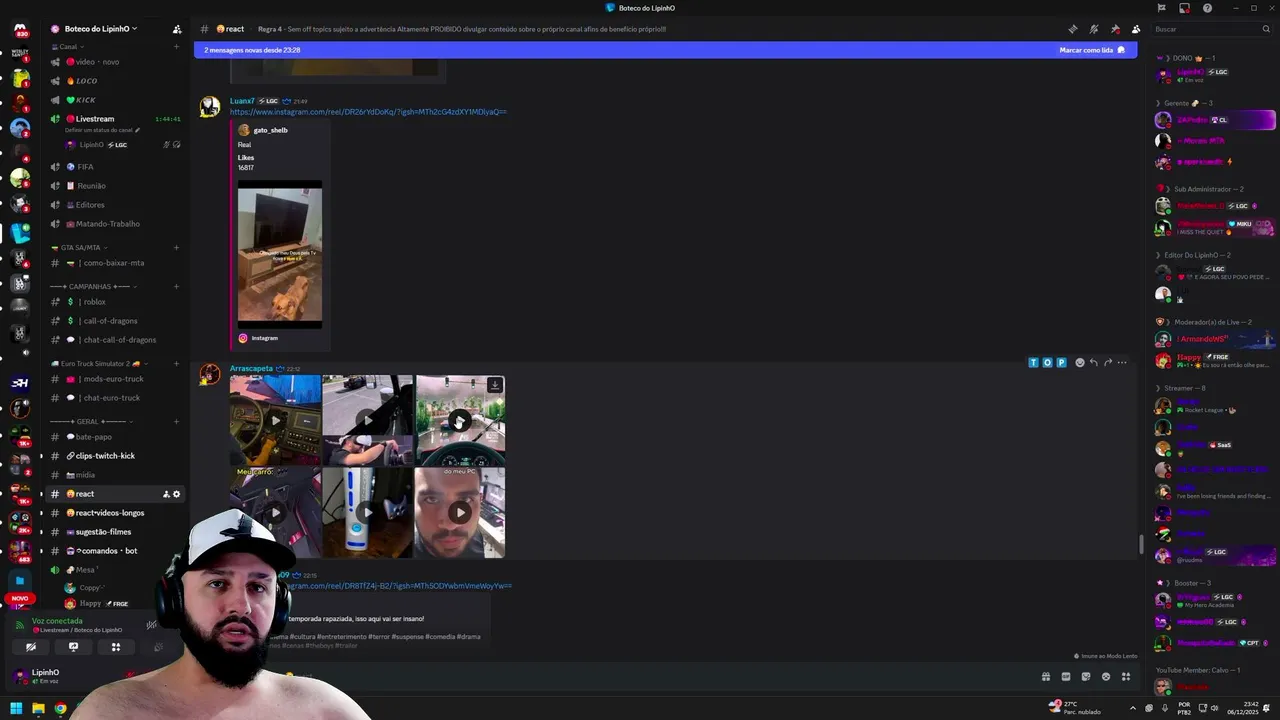Collapse the Euro Truck Simulator 2 category
The image size is (1280, 720).
pyautogui.click(x=100, y=363)
